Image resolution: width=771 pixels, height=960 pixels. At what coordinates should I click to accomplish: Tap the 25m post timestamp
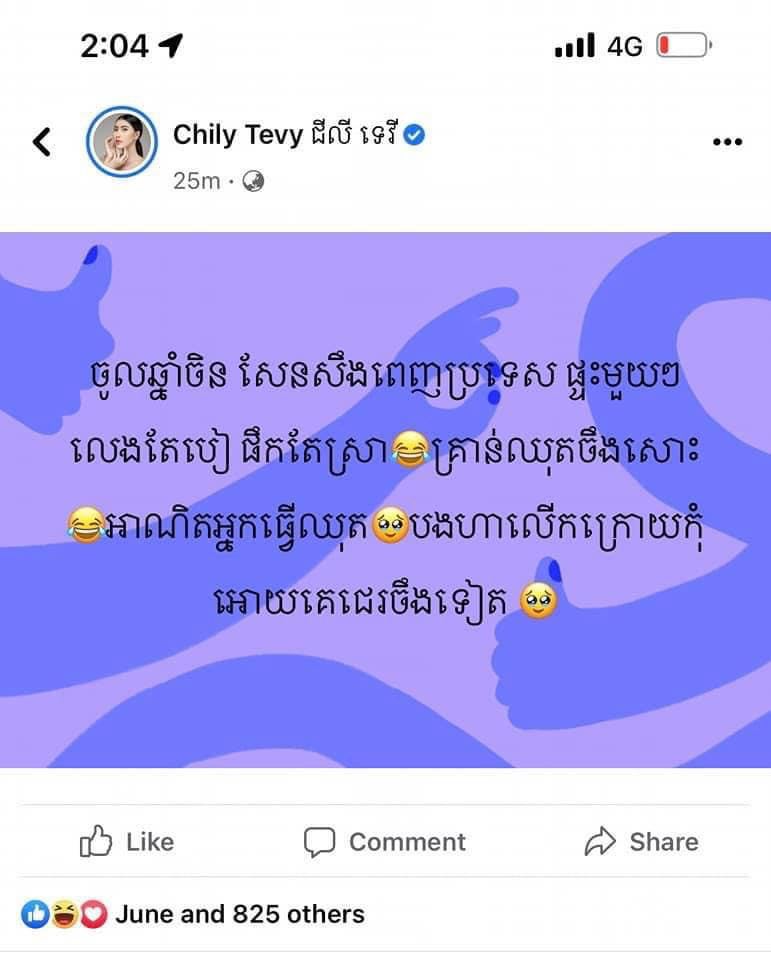pyautogui.click(x=196, y=181)
